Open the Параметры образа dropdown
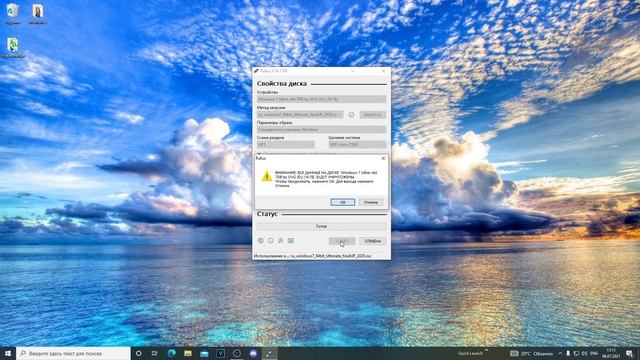Viewport: 640px width, 360px height. (x=321, y=130)
